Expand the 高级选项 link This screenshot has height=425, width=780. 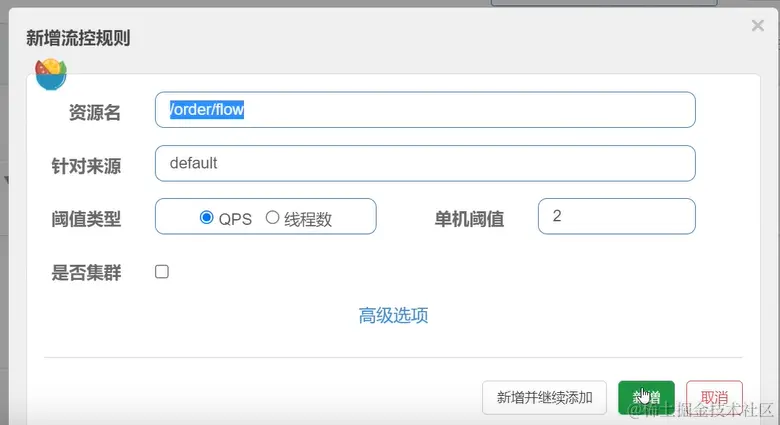393,315
